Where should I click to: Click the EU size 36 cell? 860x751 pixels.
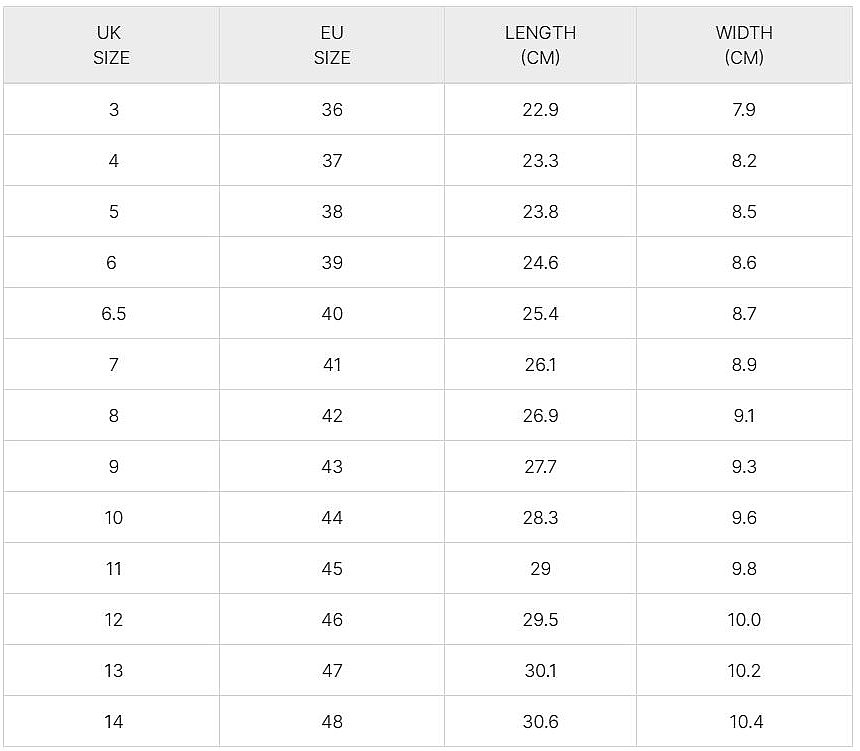click(x=332, y=109)
